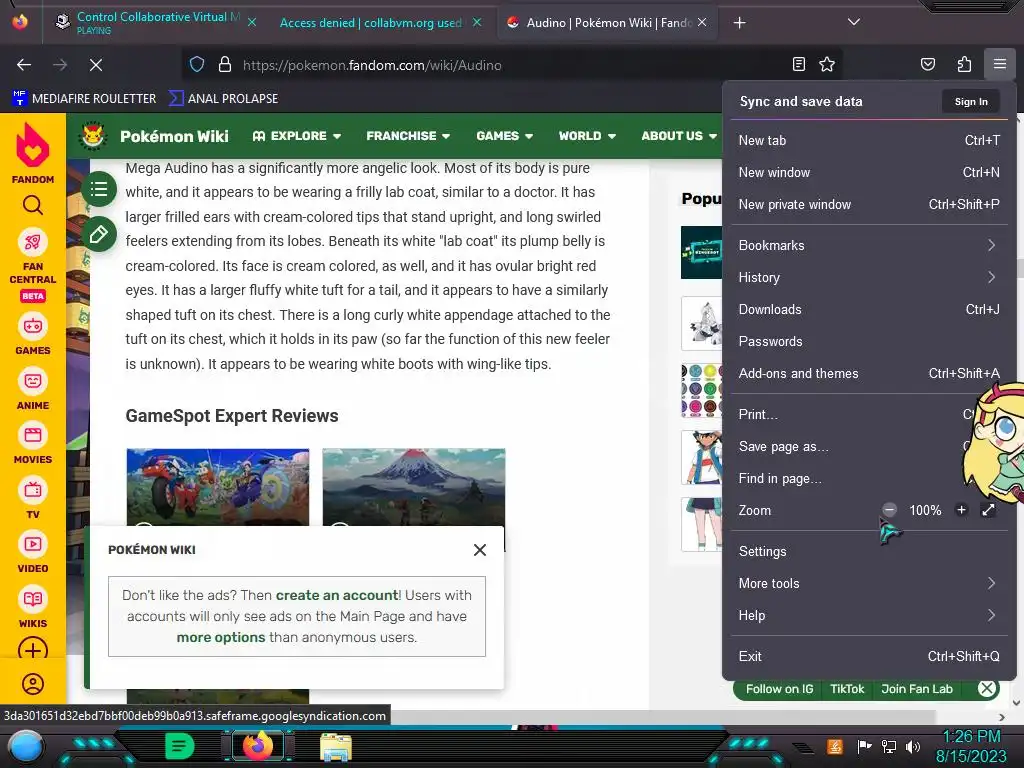Open Downloads from the menu

click(x=867, y=310)
